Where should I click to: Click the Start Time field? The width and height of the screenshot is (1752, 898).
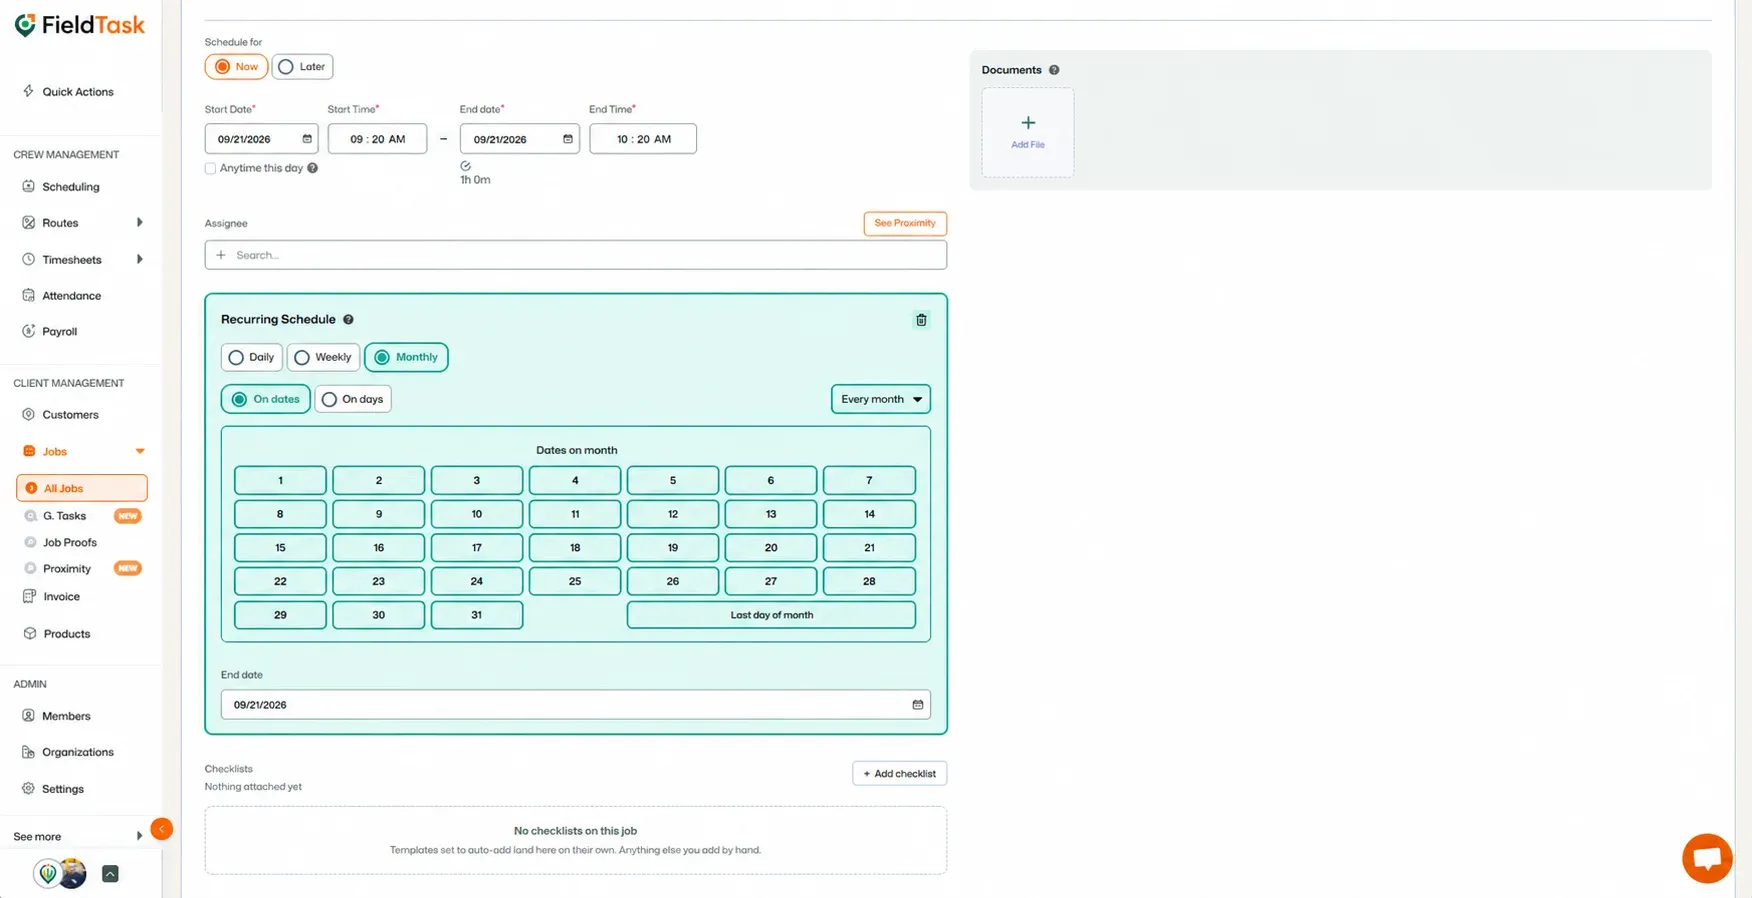(377, 139)
